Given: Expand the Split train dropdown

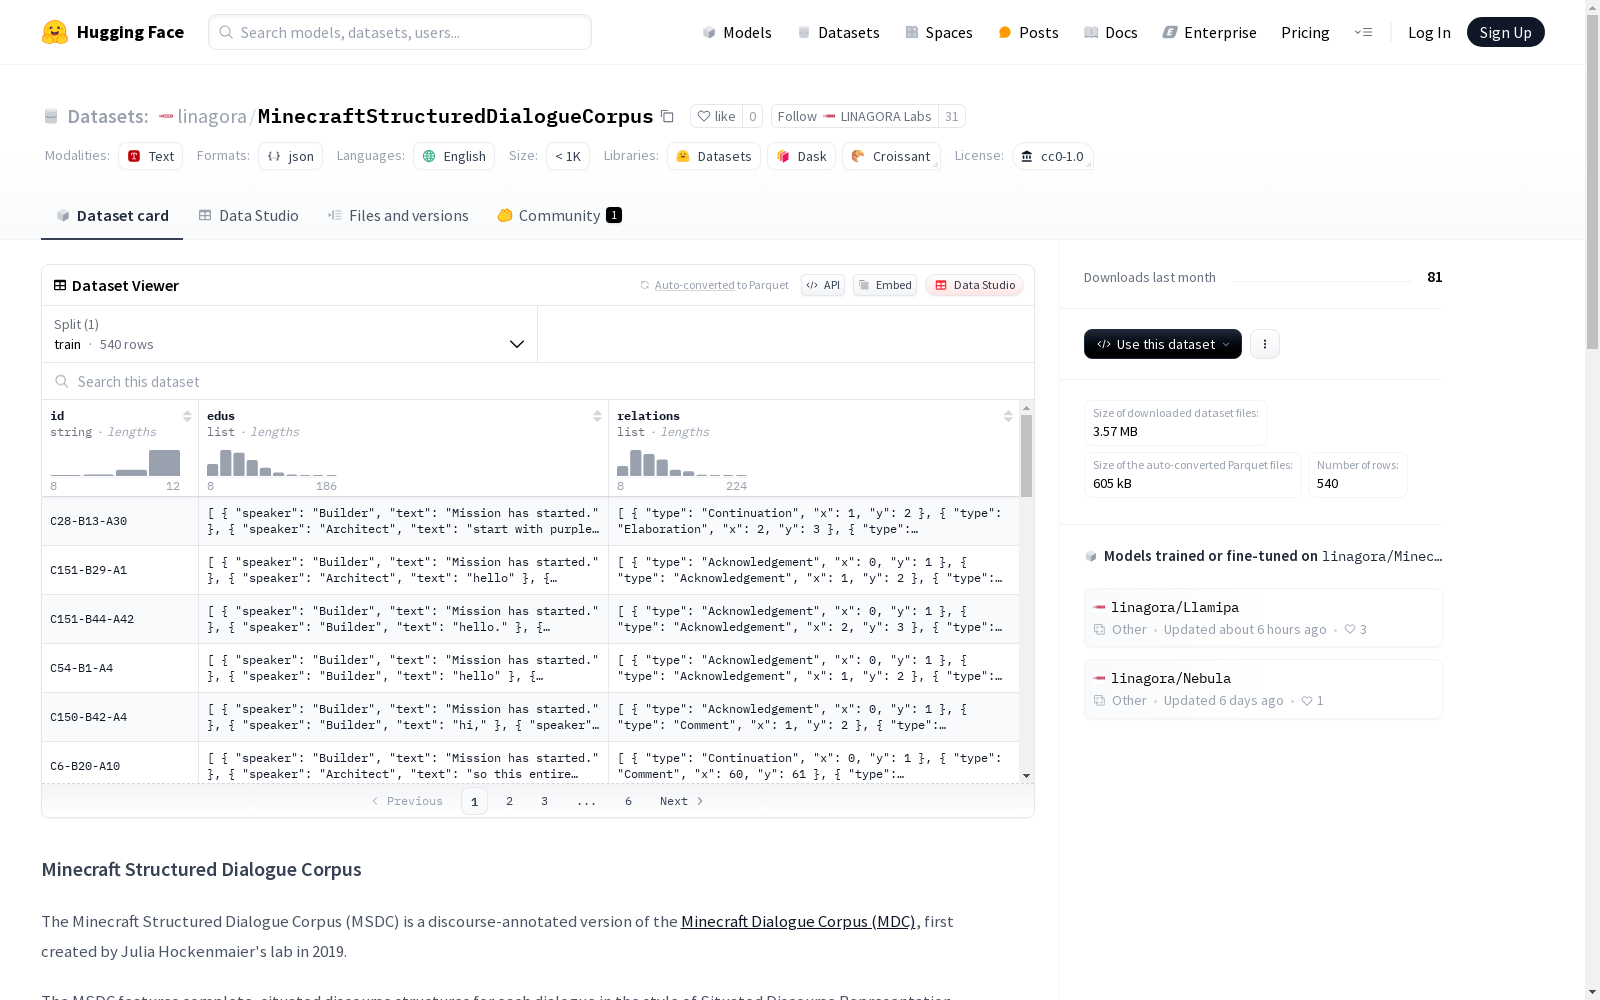Looking at the screenshot, I should tap(290, 334).
